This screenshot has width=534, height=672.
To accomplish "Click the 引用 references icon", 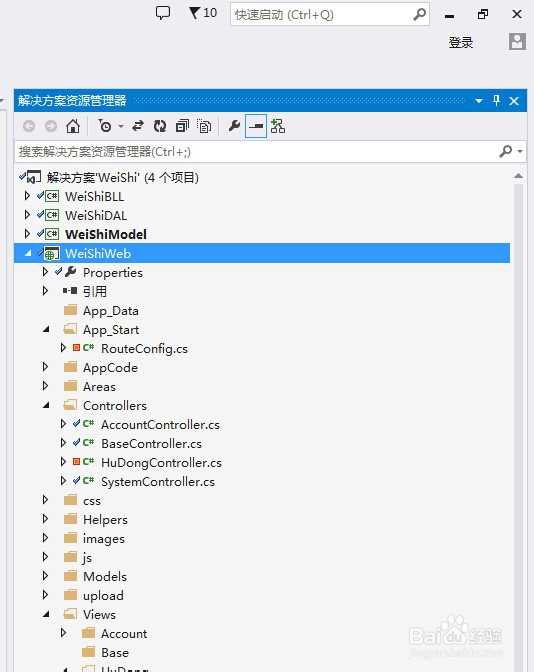I will point(70,291).
